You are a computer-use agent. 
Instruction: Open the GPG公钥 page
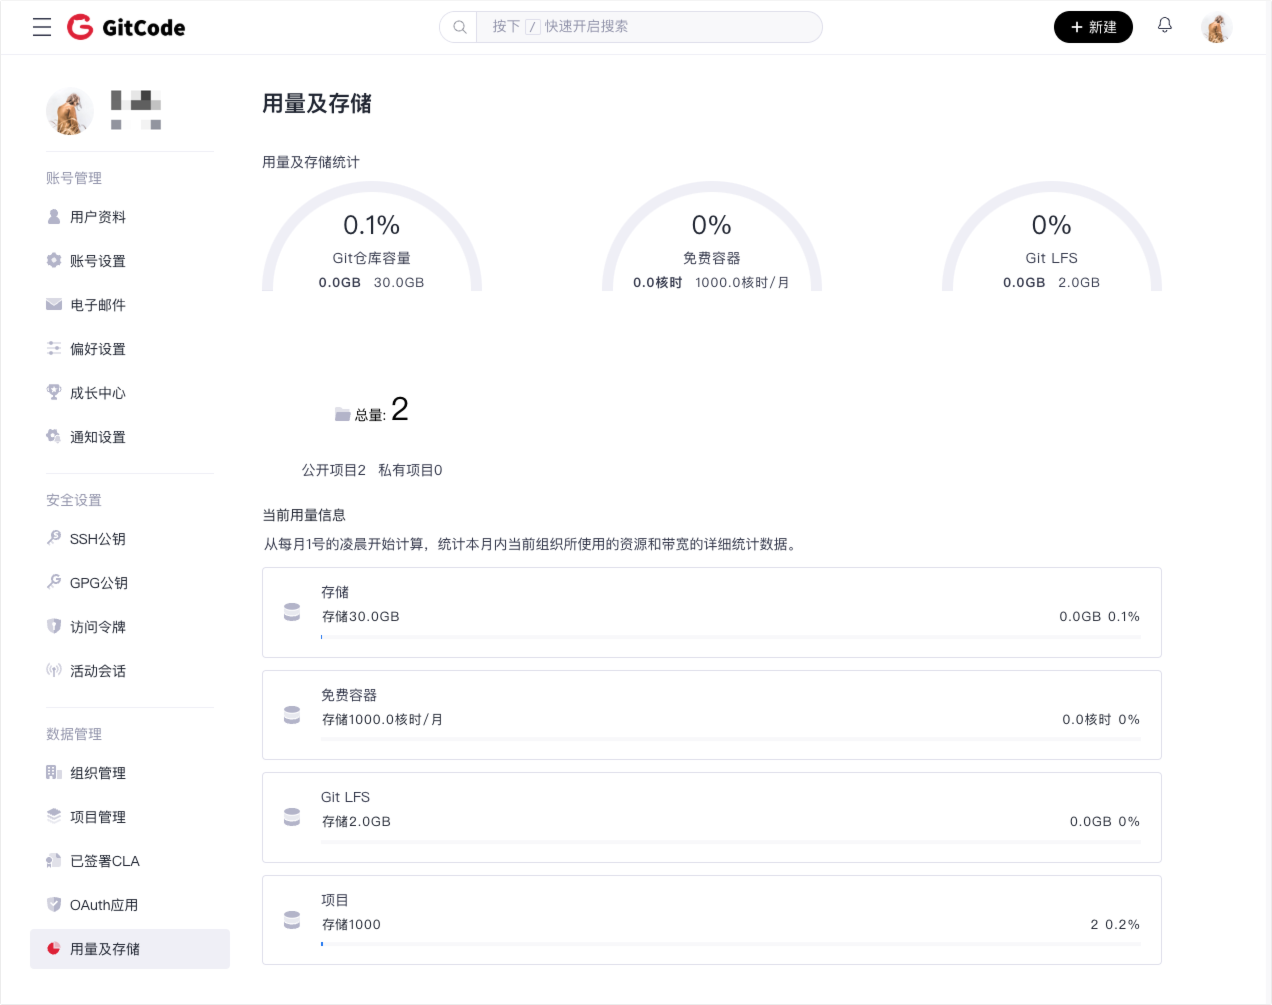(x=98, y=583)
